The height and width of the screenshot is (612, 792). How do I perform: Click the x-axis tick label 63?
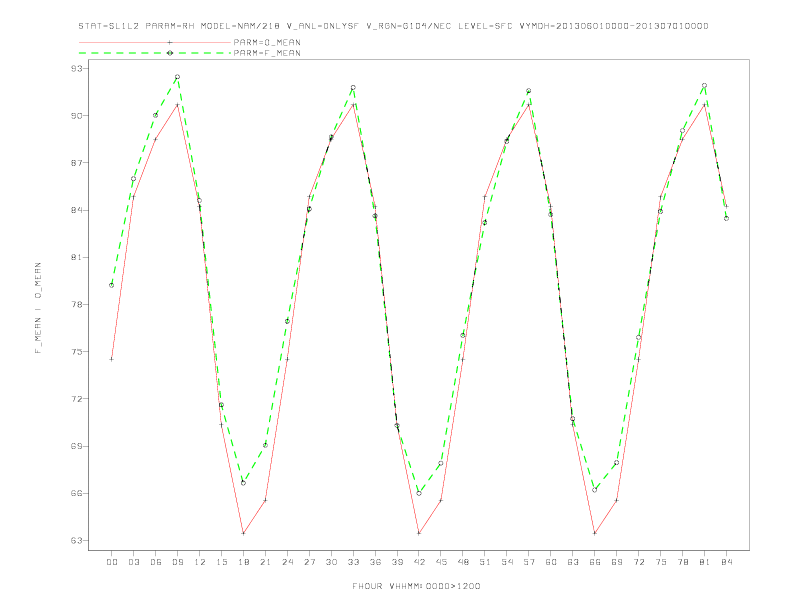click(x=573, y=562)
